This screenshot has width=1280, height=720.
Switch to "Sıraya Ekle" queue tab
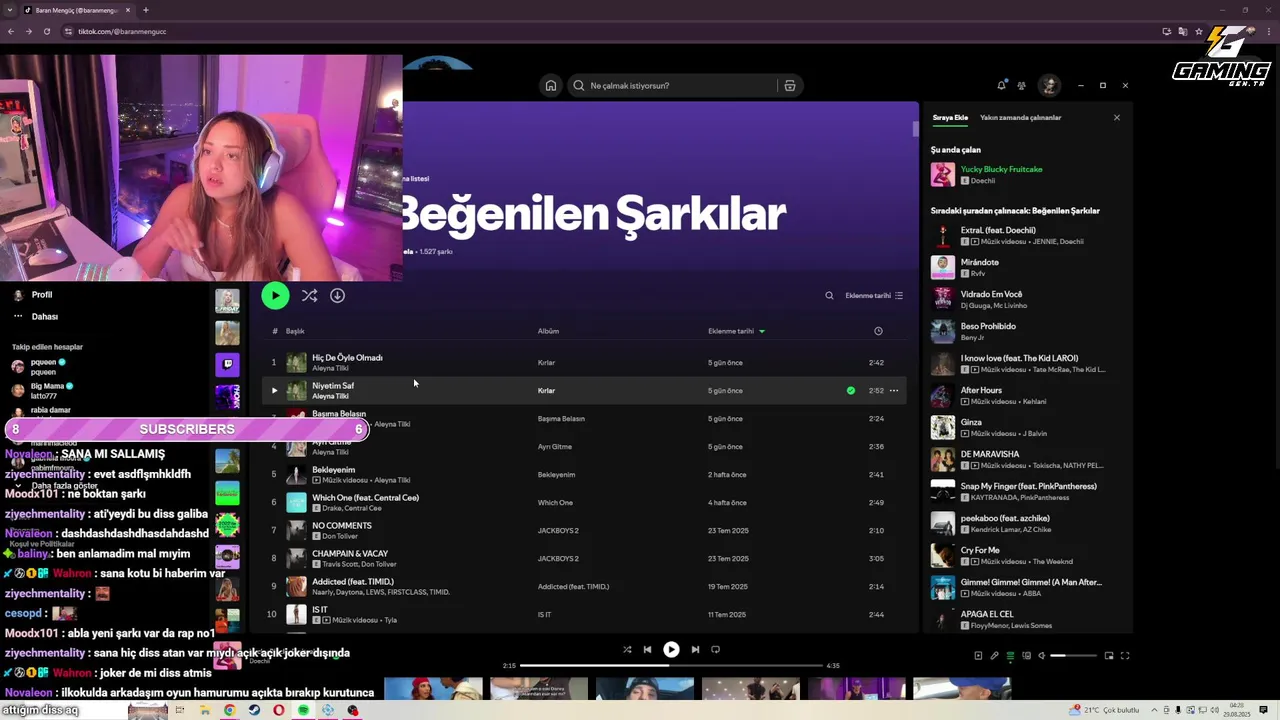950,117
